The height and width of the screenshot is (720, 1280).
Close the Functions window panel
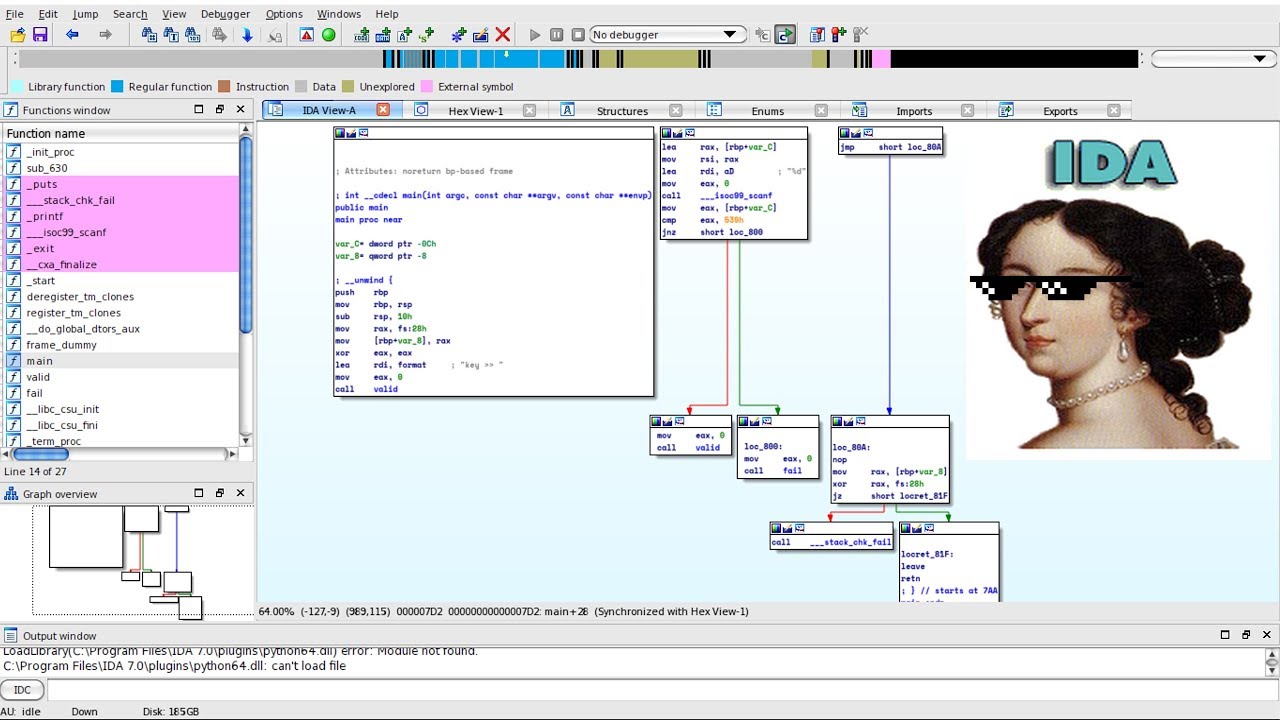pyautogui.click(x=240, y=109)
